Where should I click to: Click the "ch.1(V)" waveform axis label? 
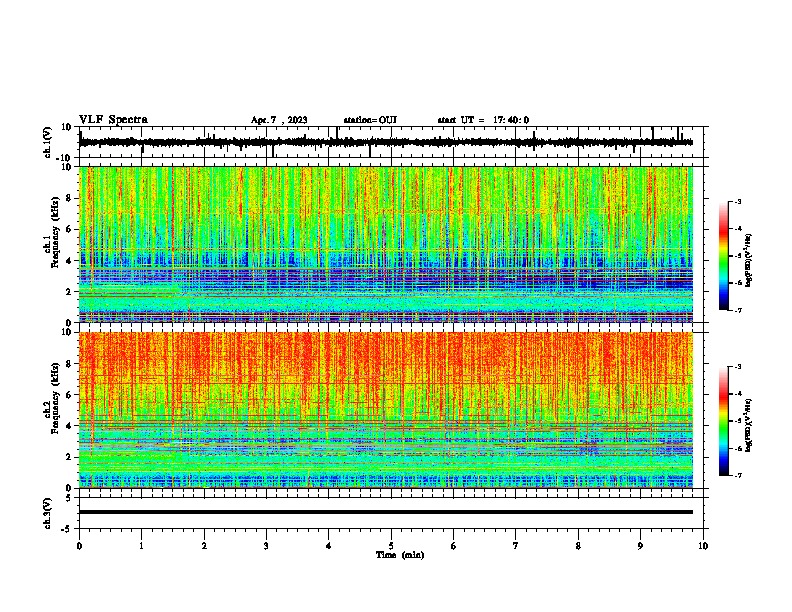pos(48,142)
